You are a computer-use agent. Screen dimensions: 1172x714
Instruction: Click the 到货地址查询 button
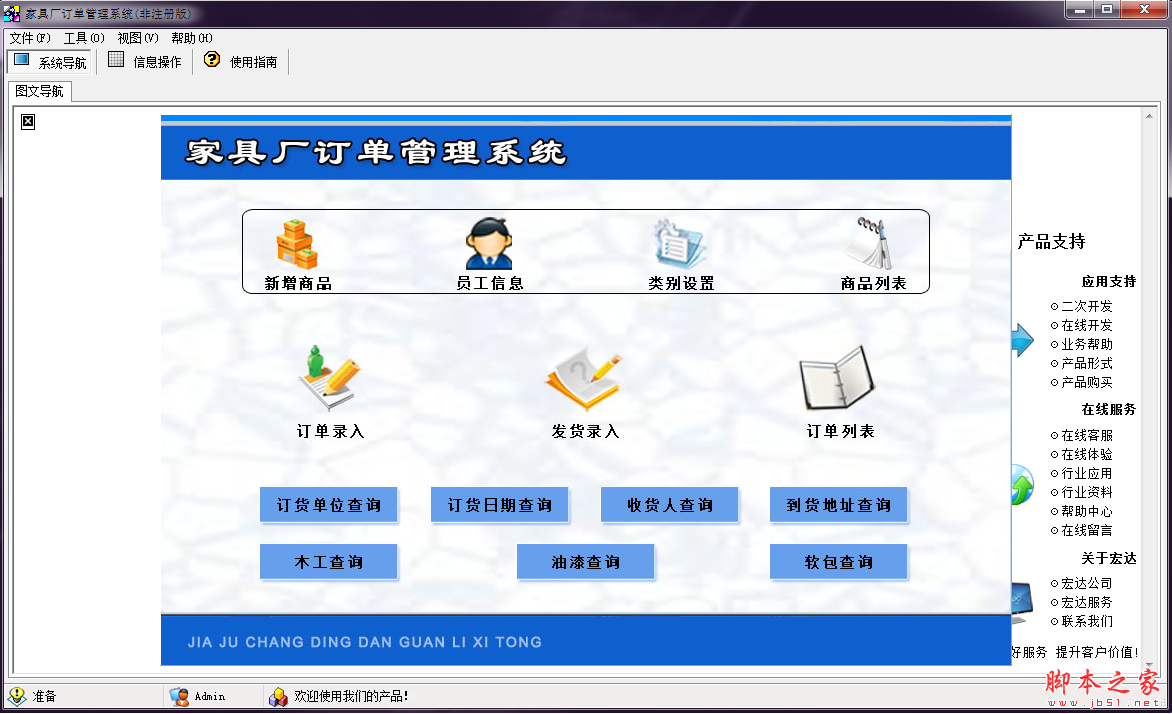(839, 505)
